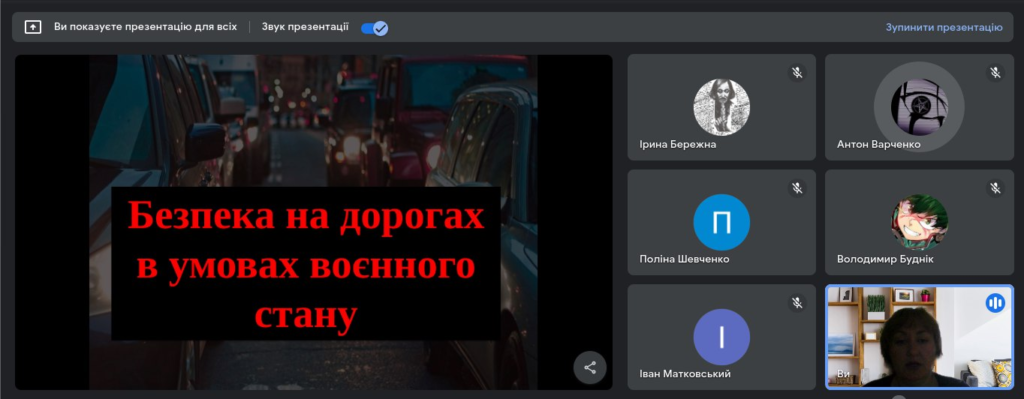Click muted mic icon on Антон Варченко tile
Image resolution: width=1024 pixels, height=399 pixels.
pyautogui.click(x=995, y=72)
